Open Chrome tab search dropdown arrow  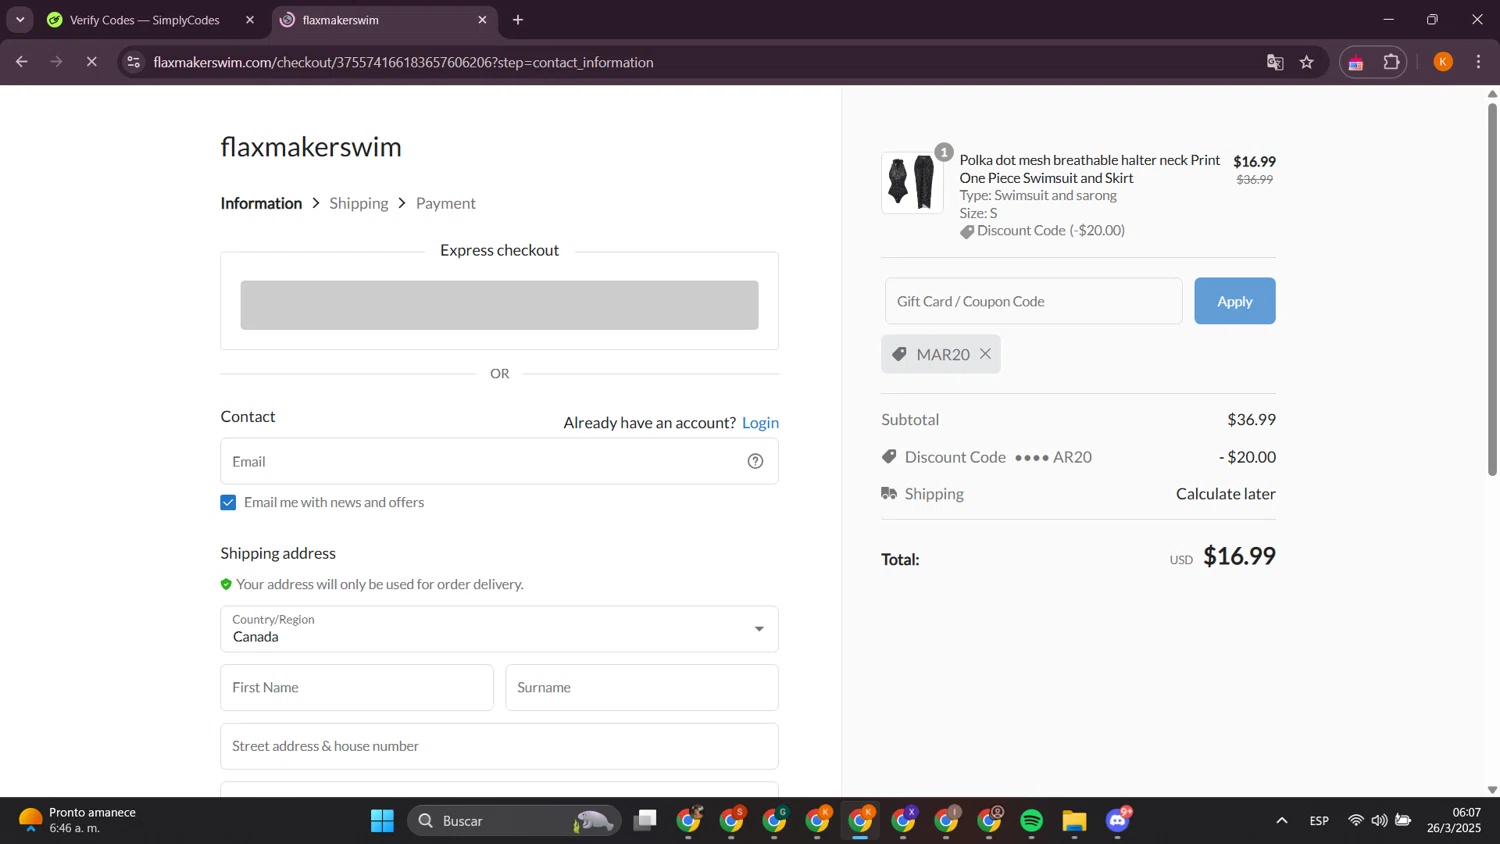[x=20, y=20]
